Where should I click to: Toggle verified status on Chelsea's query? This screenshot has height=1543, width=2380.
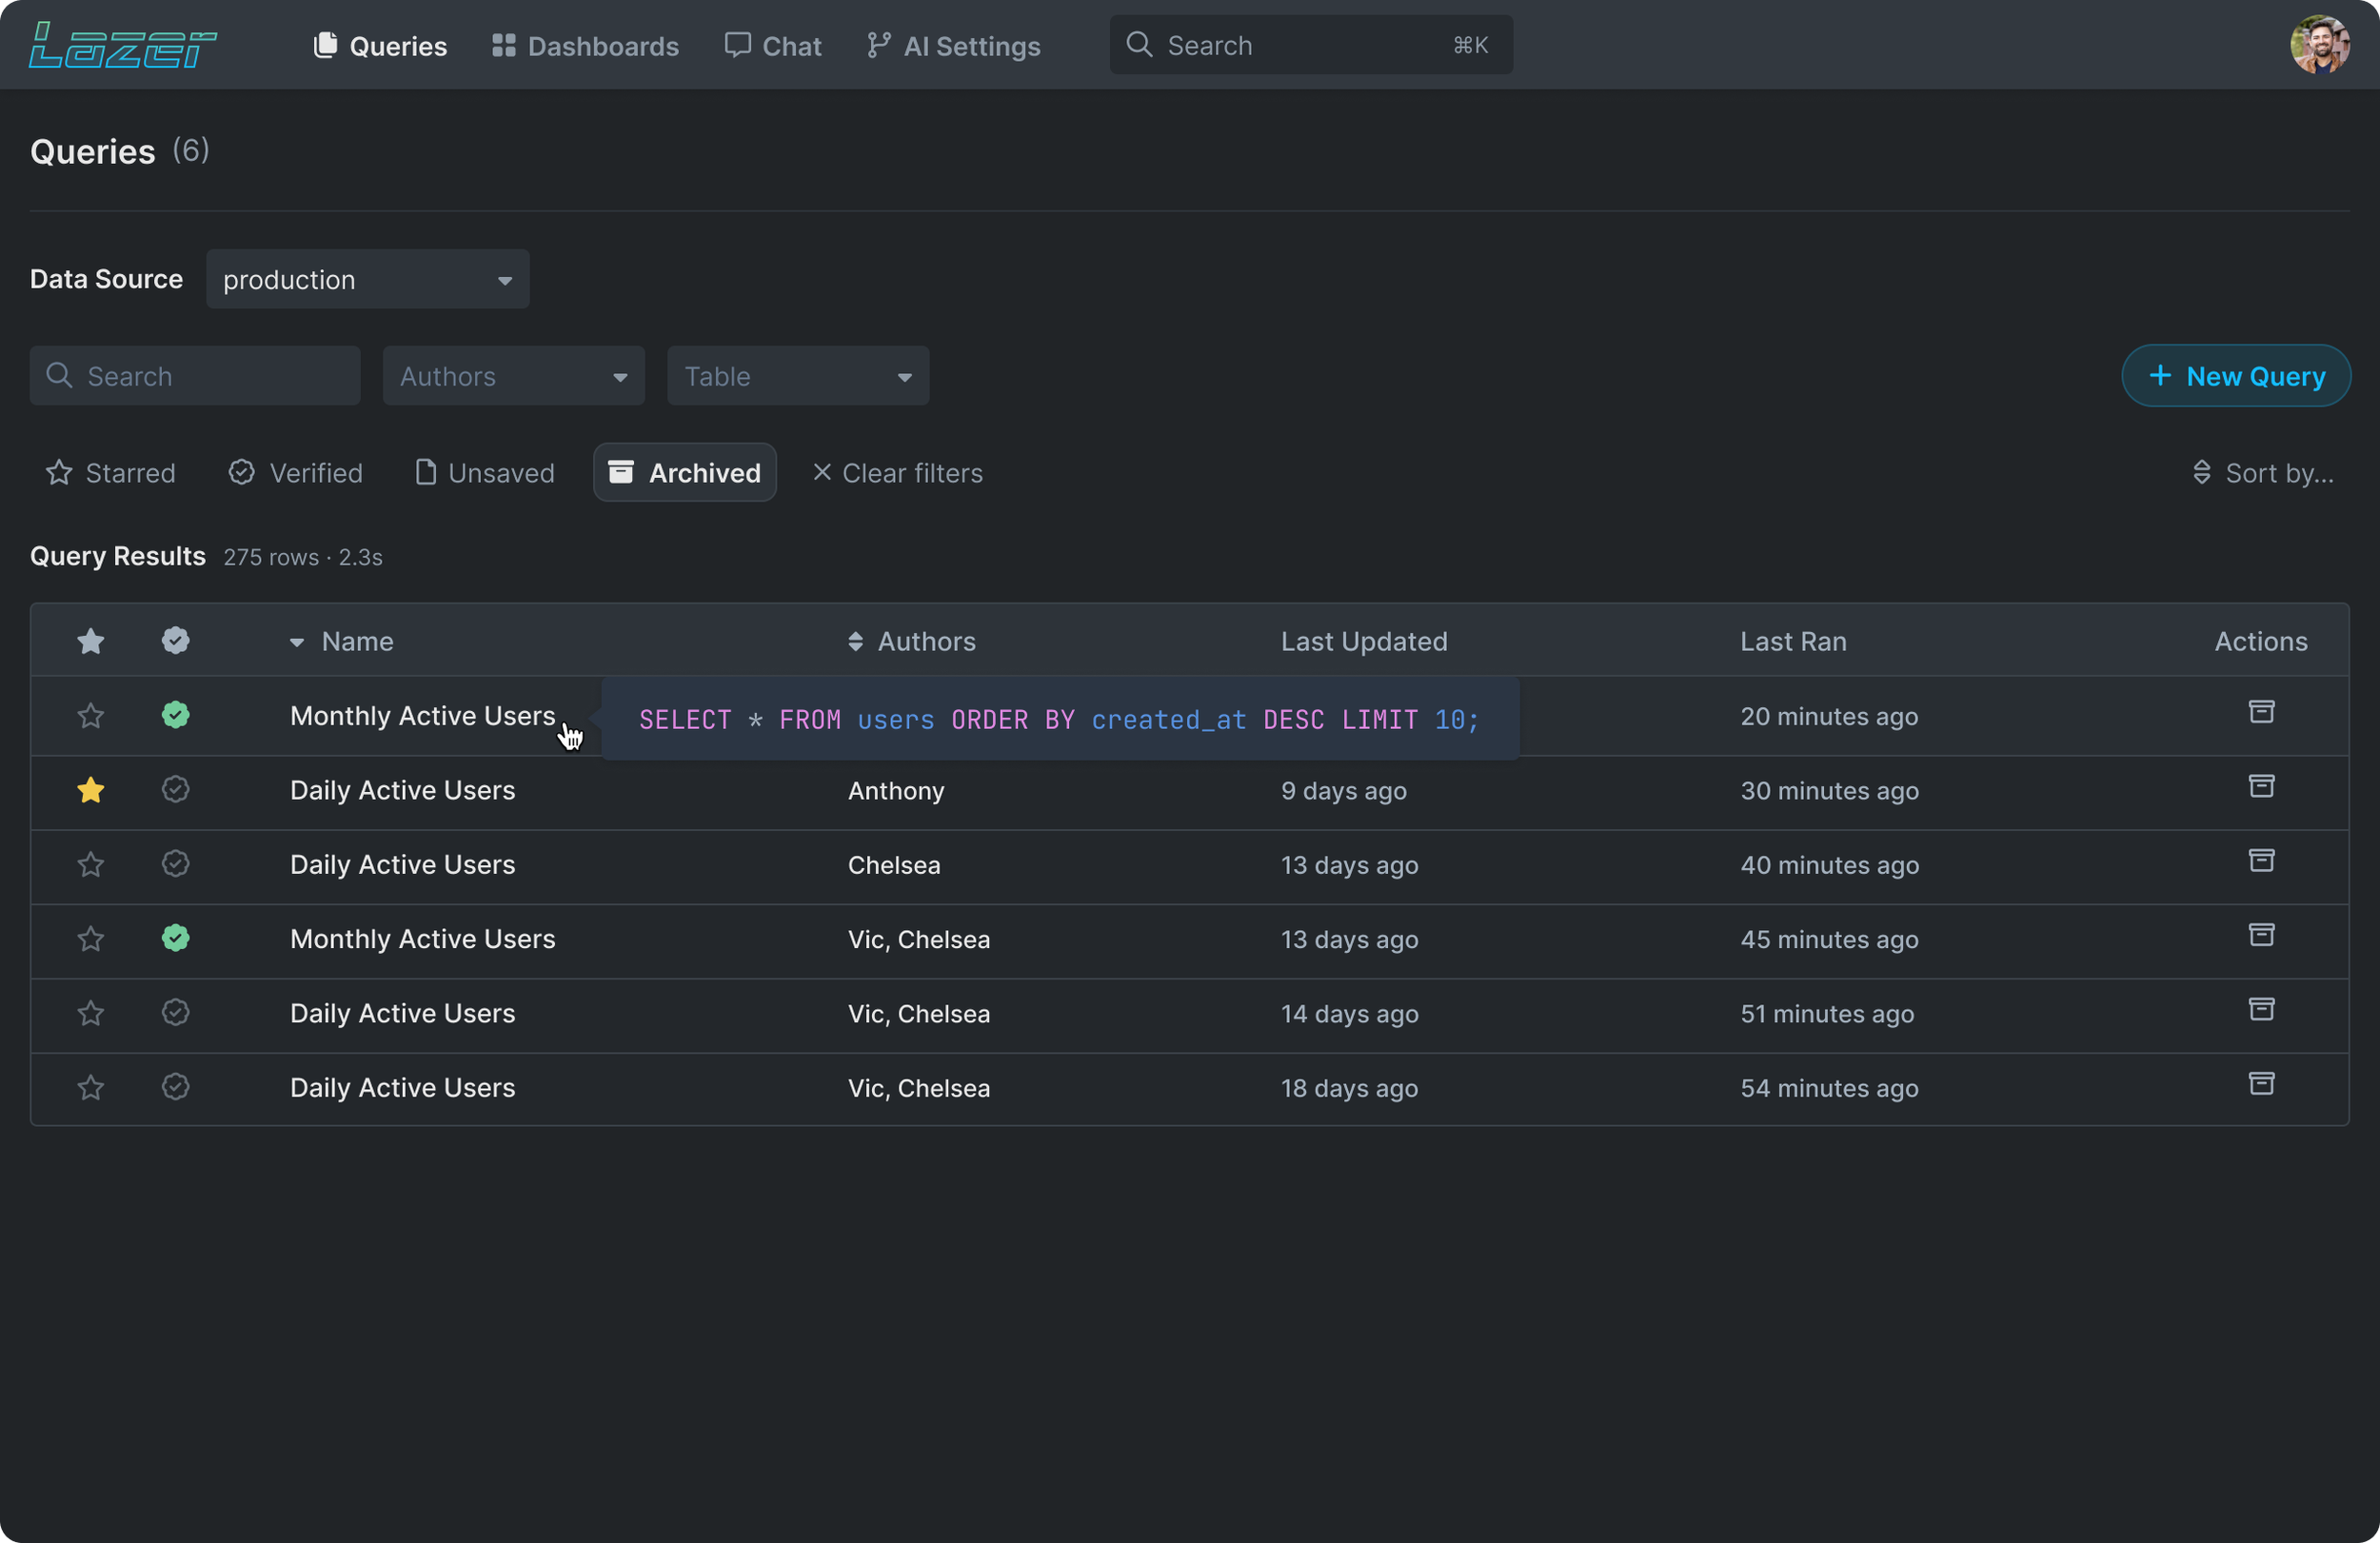(x=176, y=864)
